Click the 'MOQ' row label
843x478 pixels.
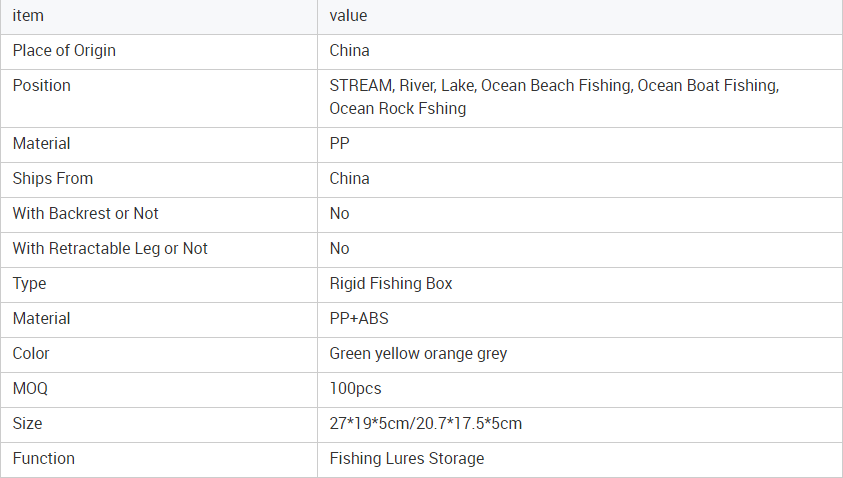[x=30, y=388]
